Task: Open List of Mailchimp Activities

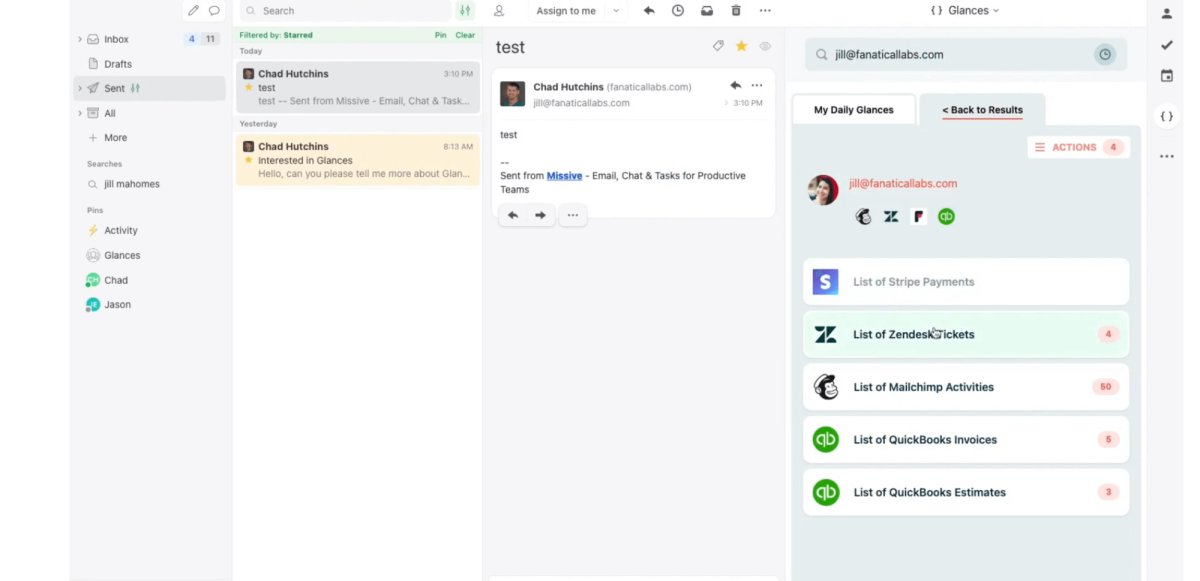Action: (966, 387)
